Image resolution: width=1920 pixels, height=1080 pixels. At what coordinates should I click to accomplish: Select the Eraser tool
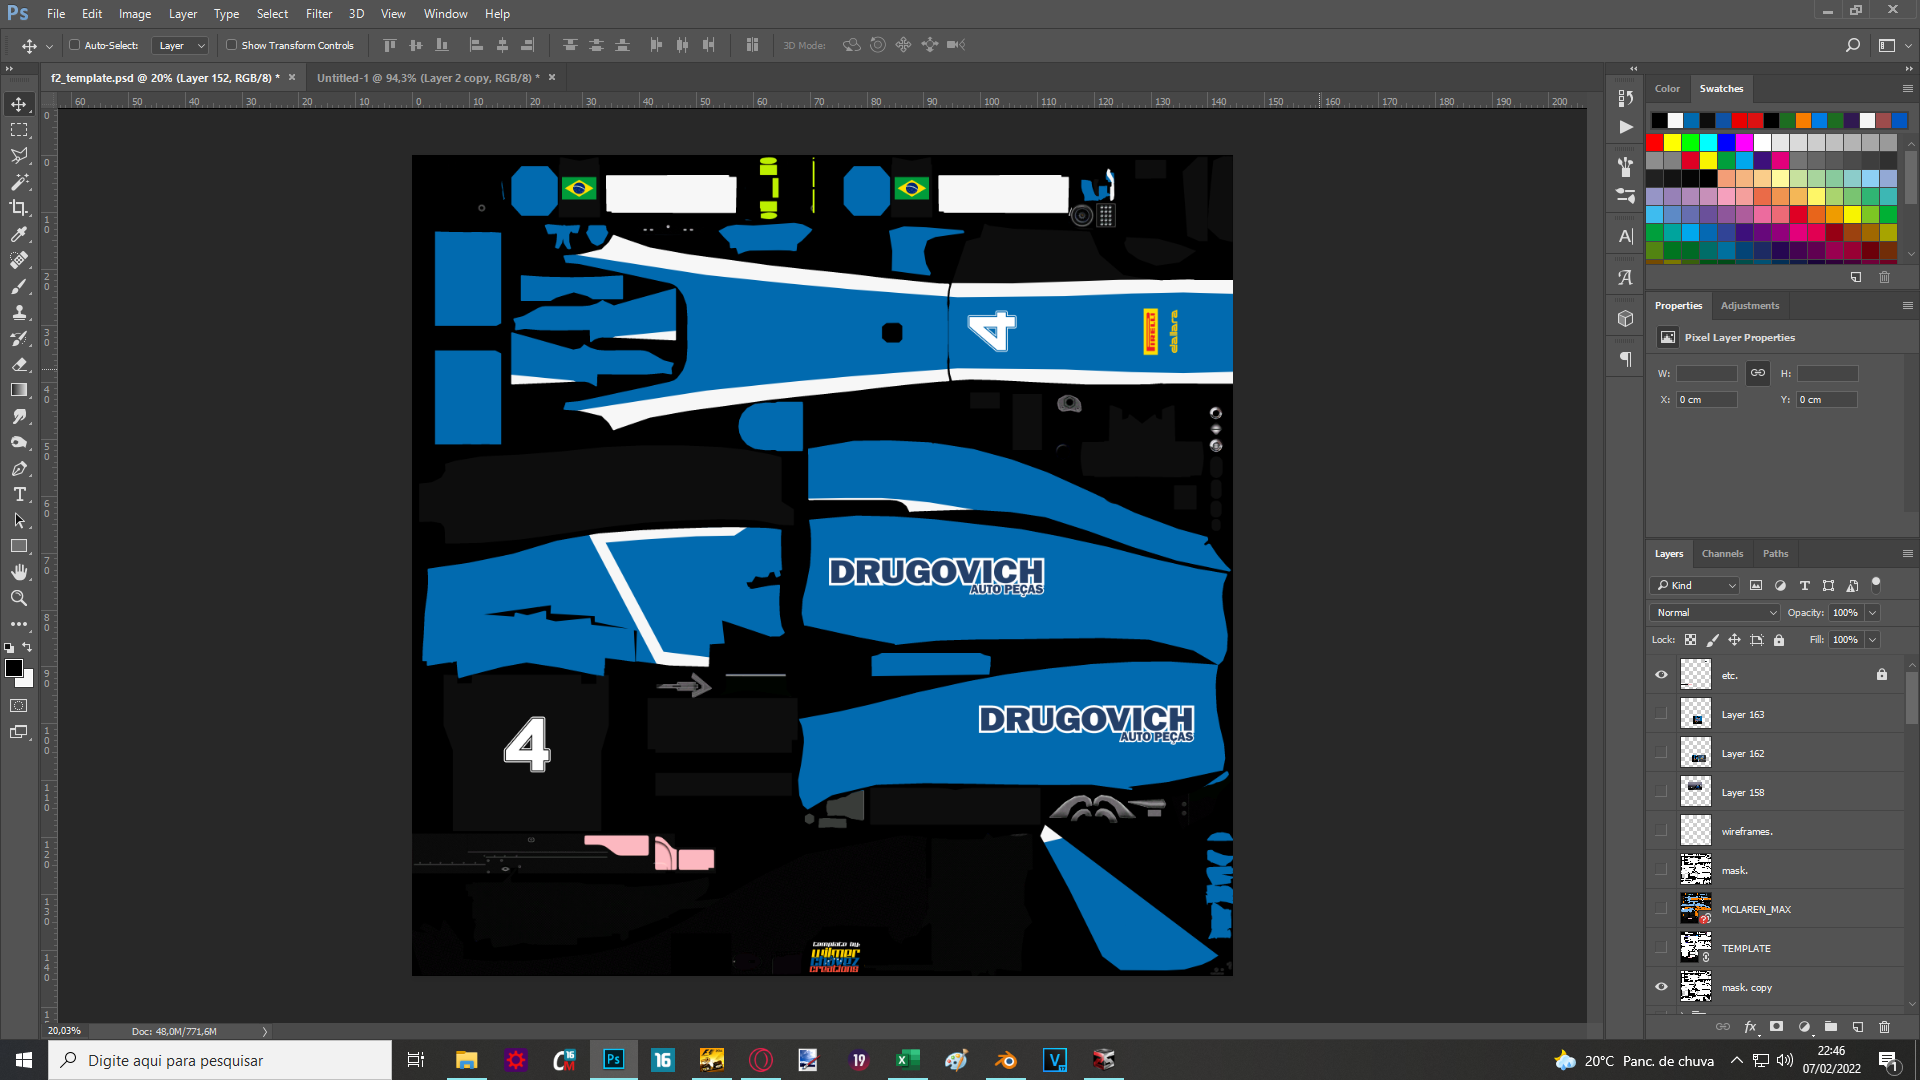click(x=19, y=364)
